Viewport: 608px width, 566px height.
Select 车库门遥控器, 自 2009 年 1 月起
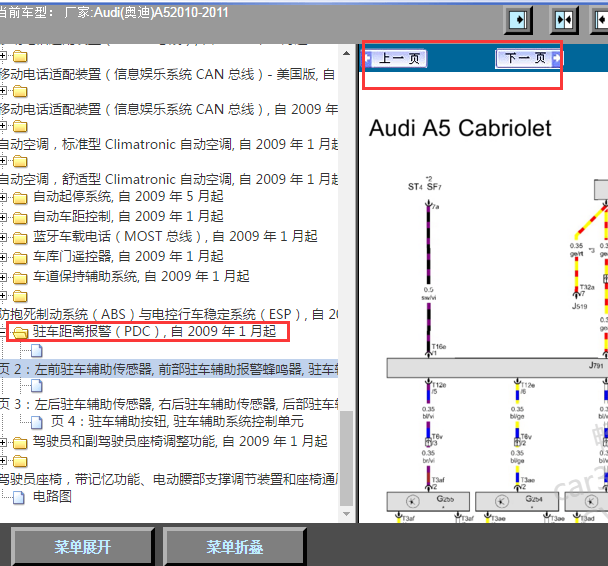[128, 257]
